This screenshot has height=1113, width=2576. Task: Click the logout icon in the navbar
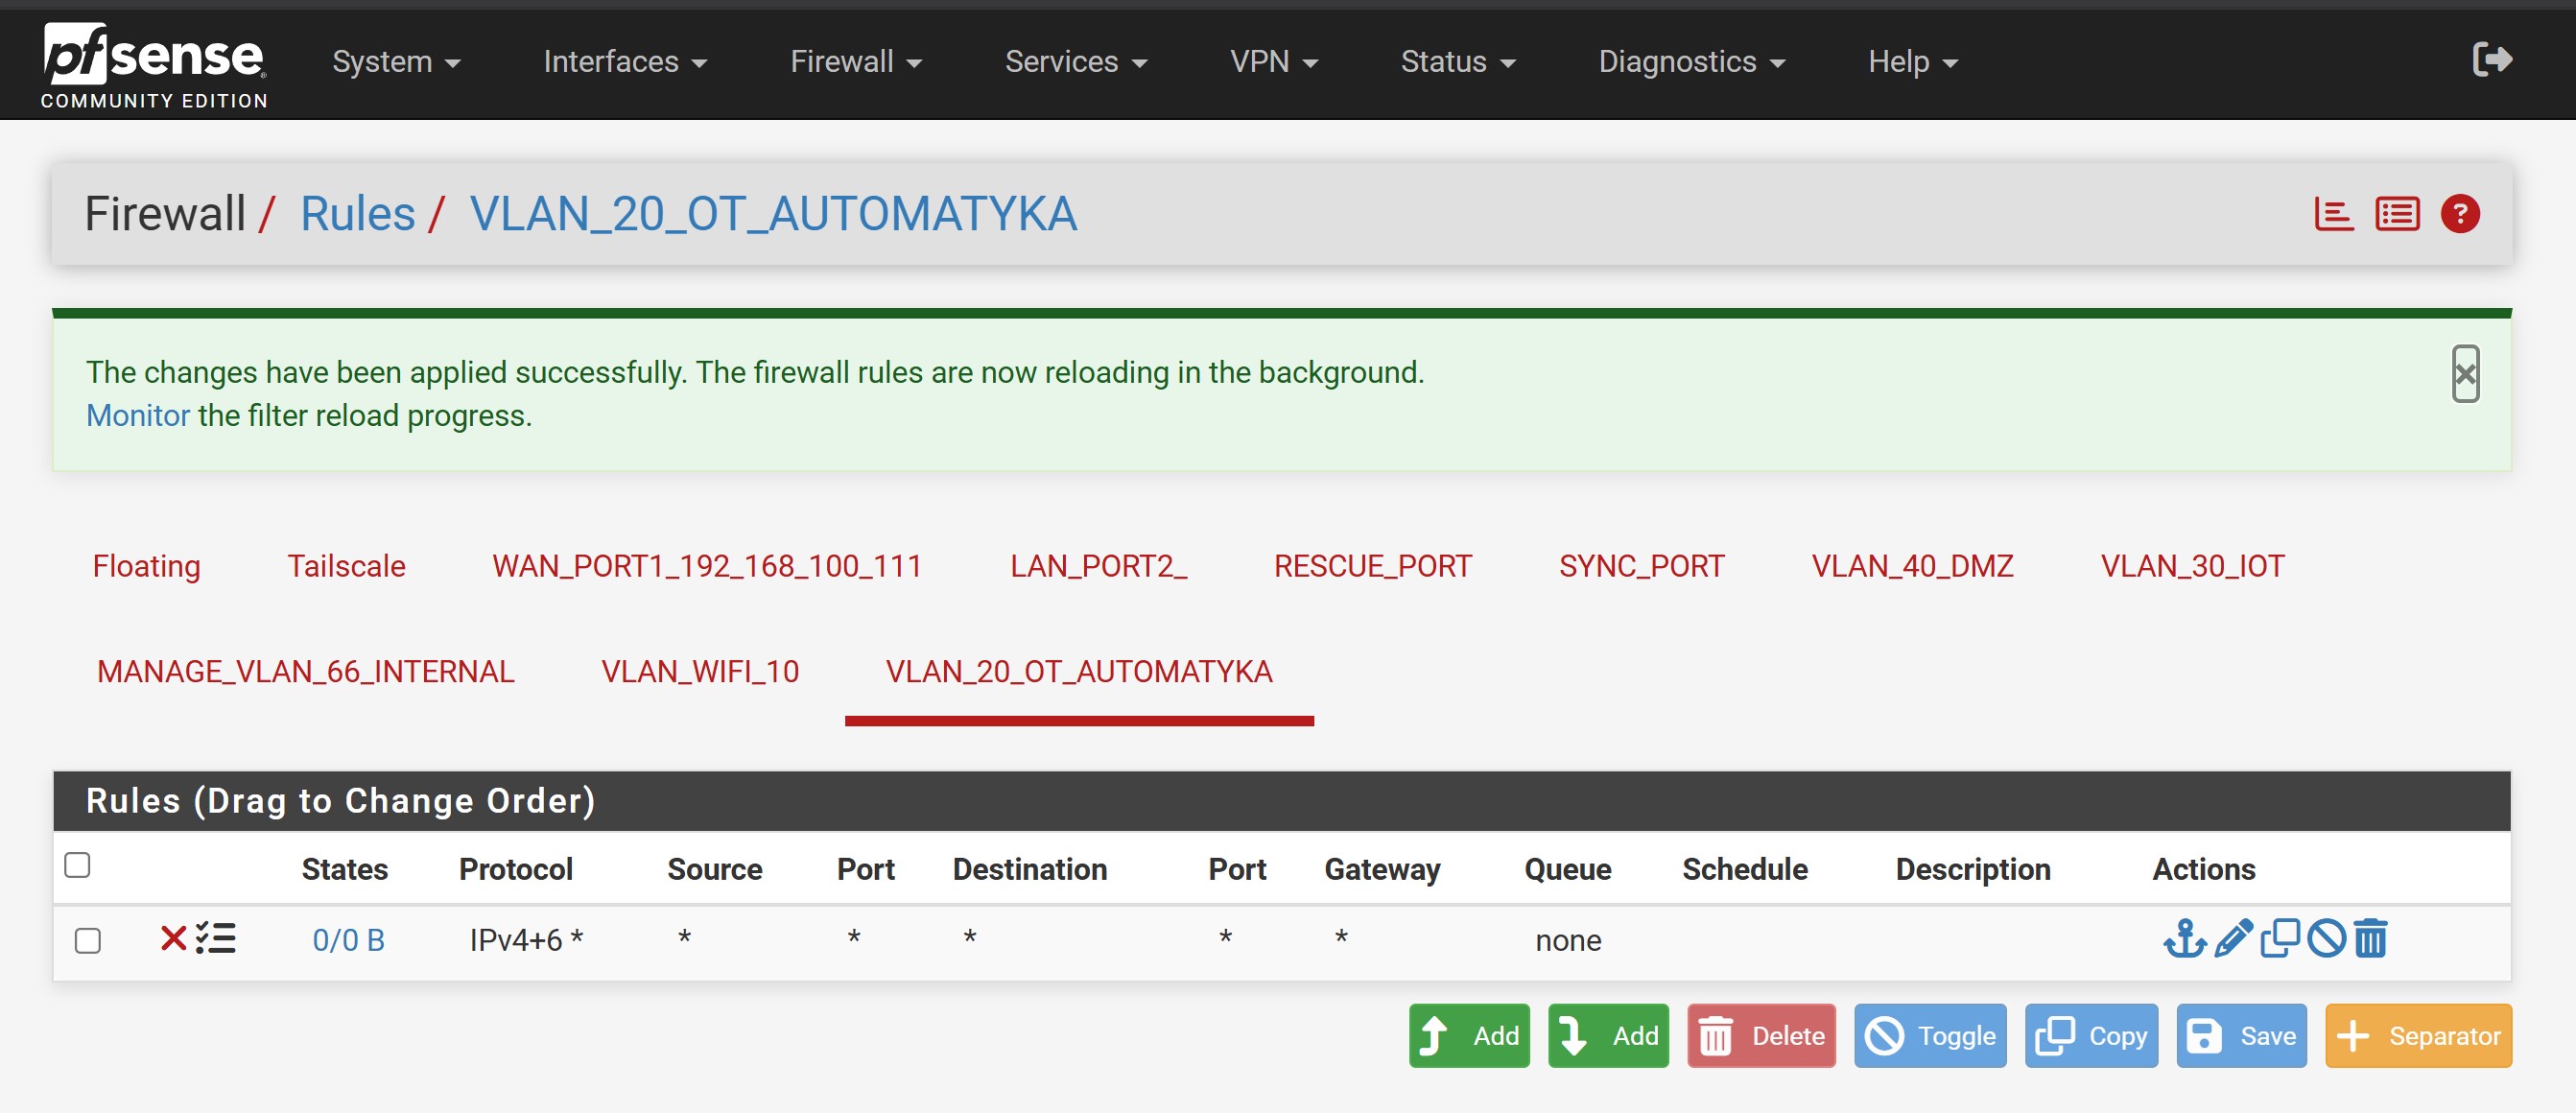[2491, 60]
